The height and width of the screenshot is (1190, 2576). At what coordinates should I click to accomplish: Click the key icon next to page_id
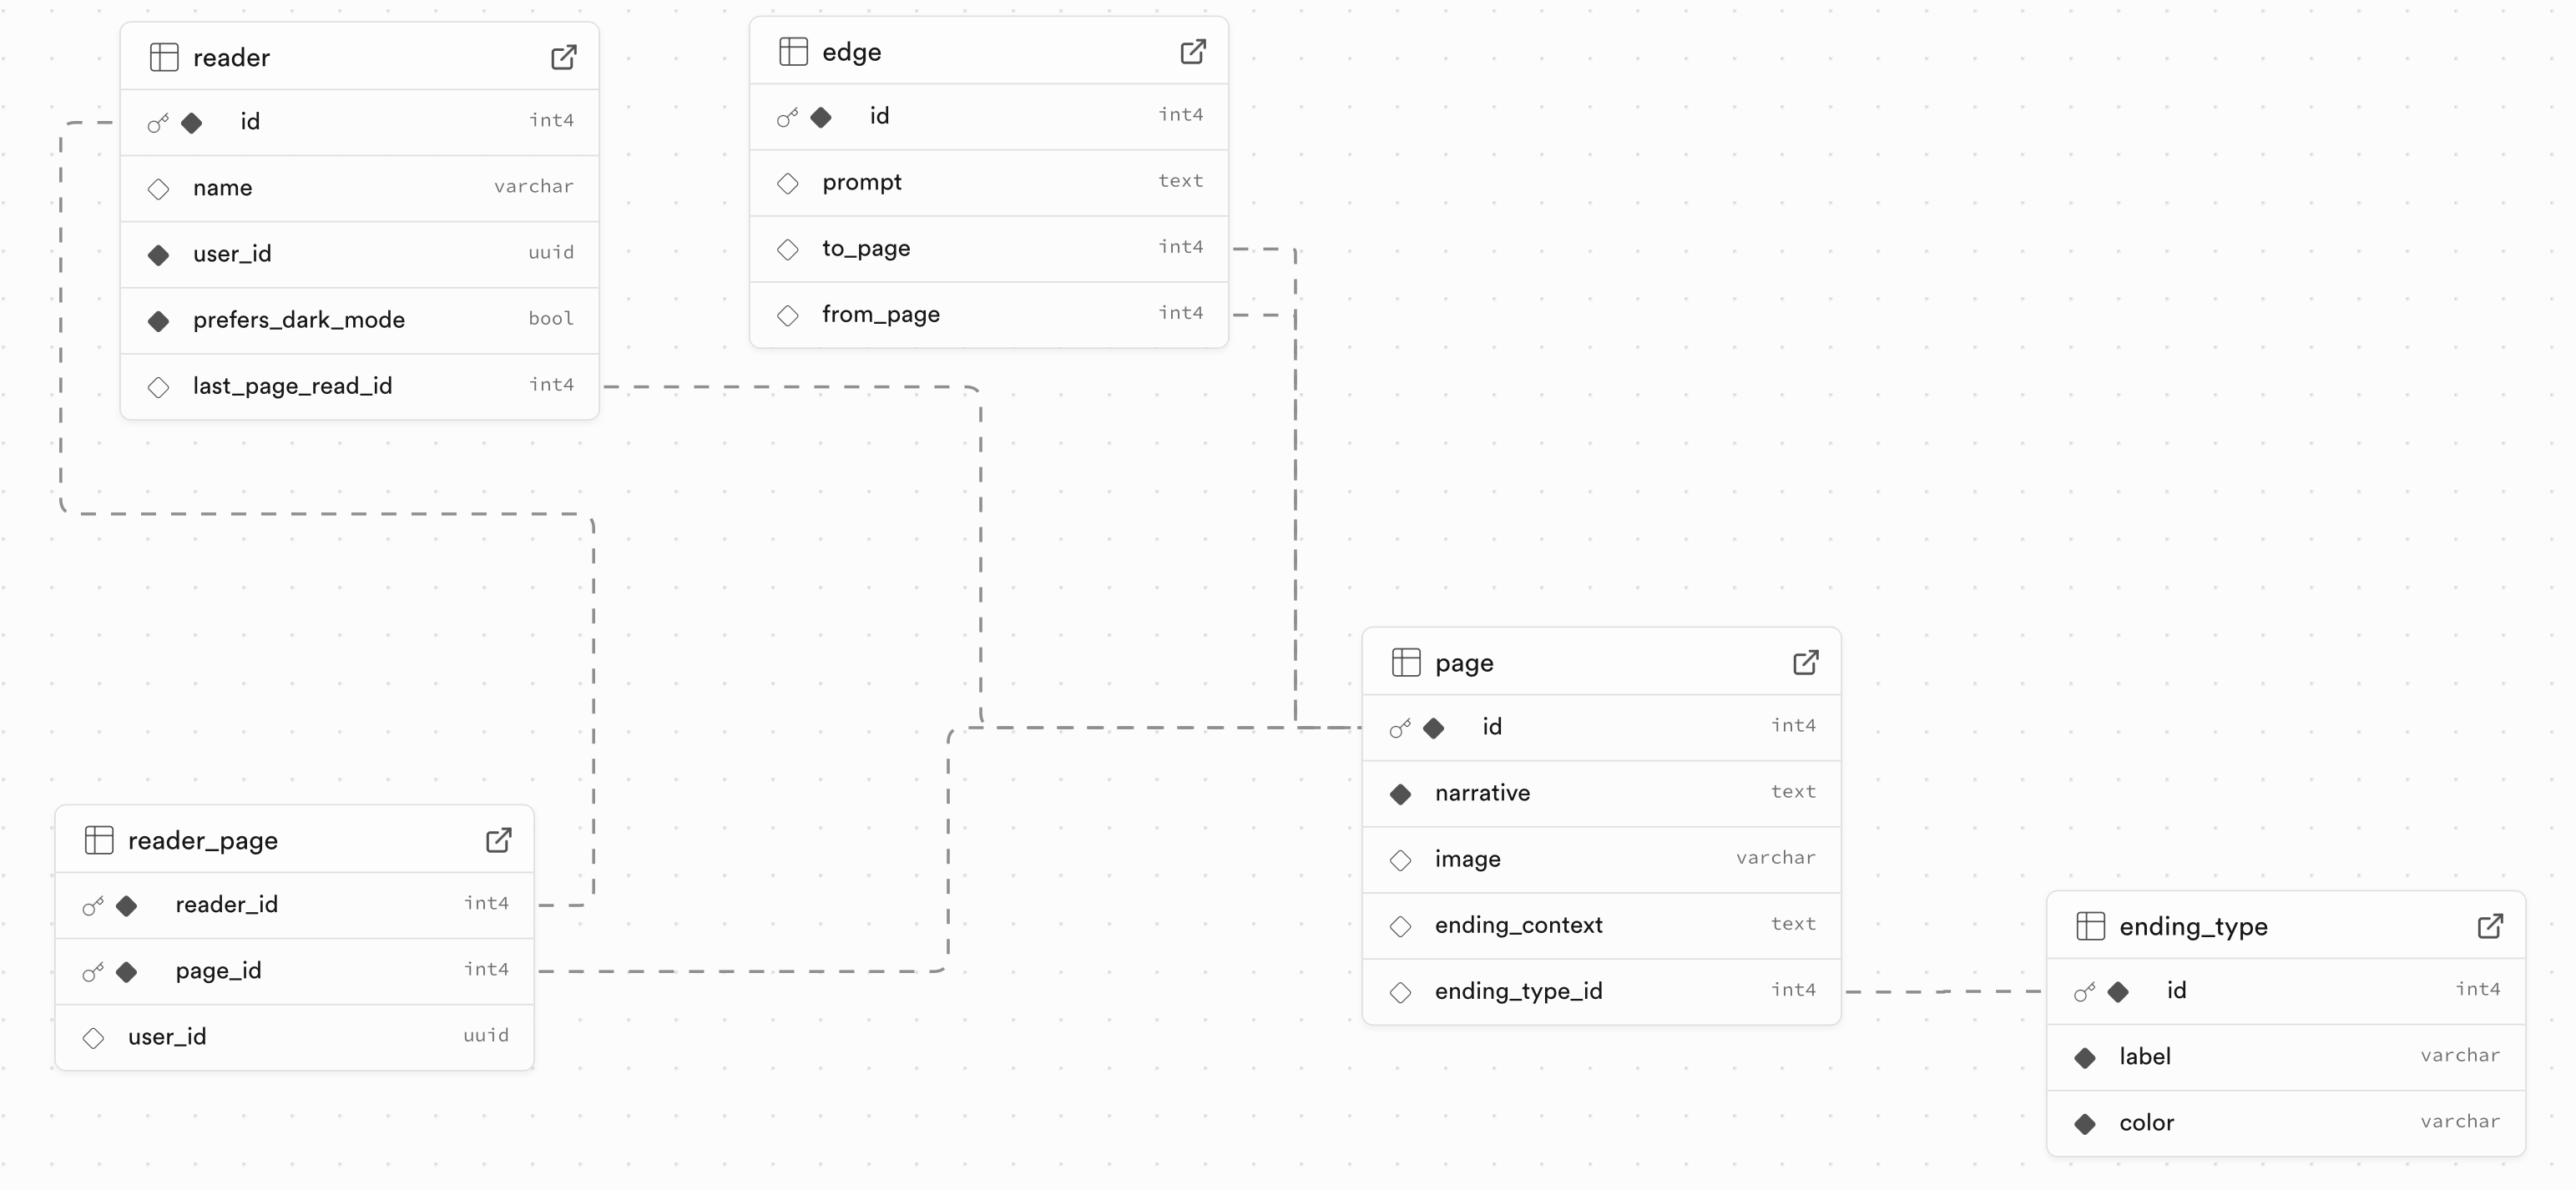[93, 972]
